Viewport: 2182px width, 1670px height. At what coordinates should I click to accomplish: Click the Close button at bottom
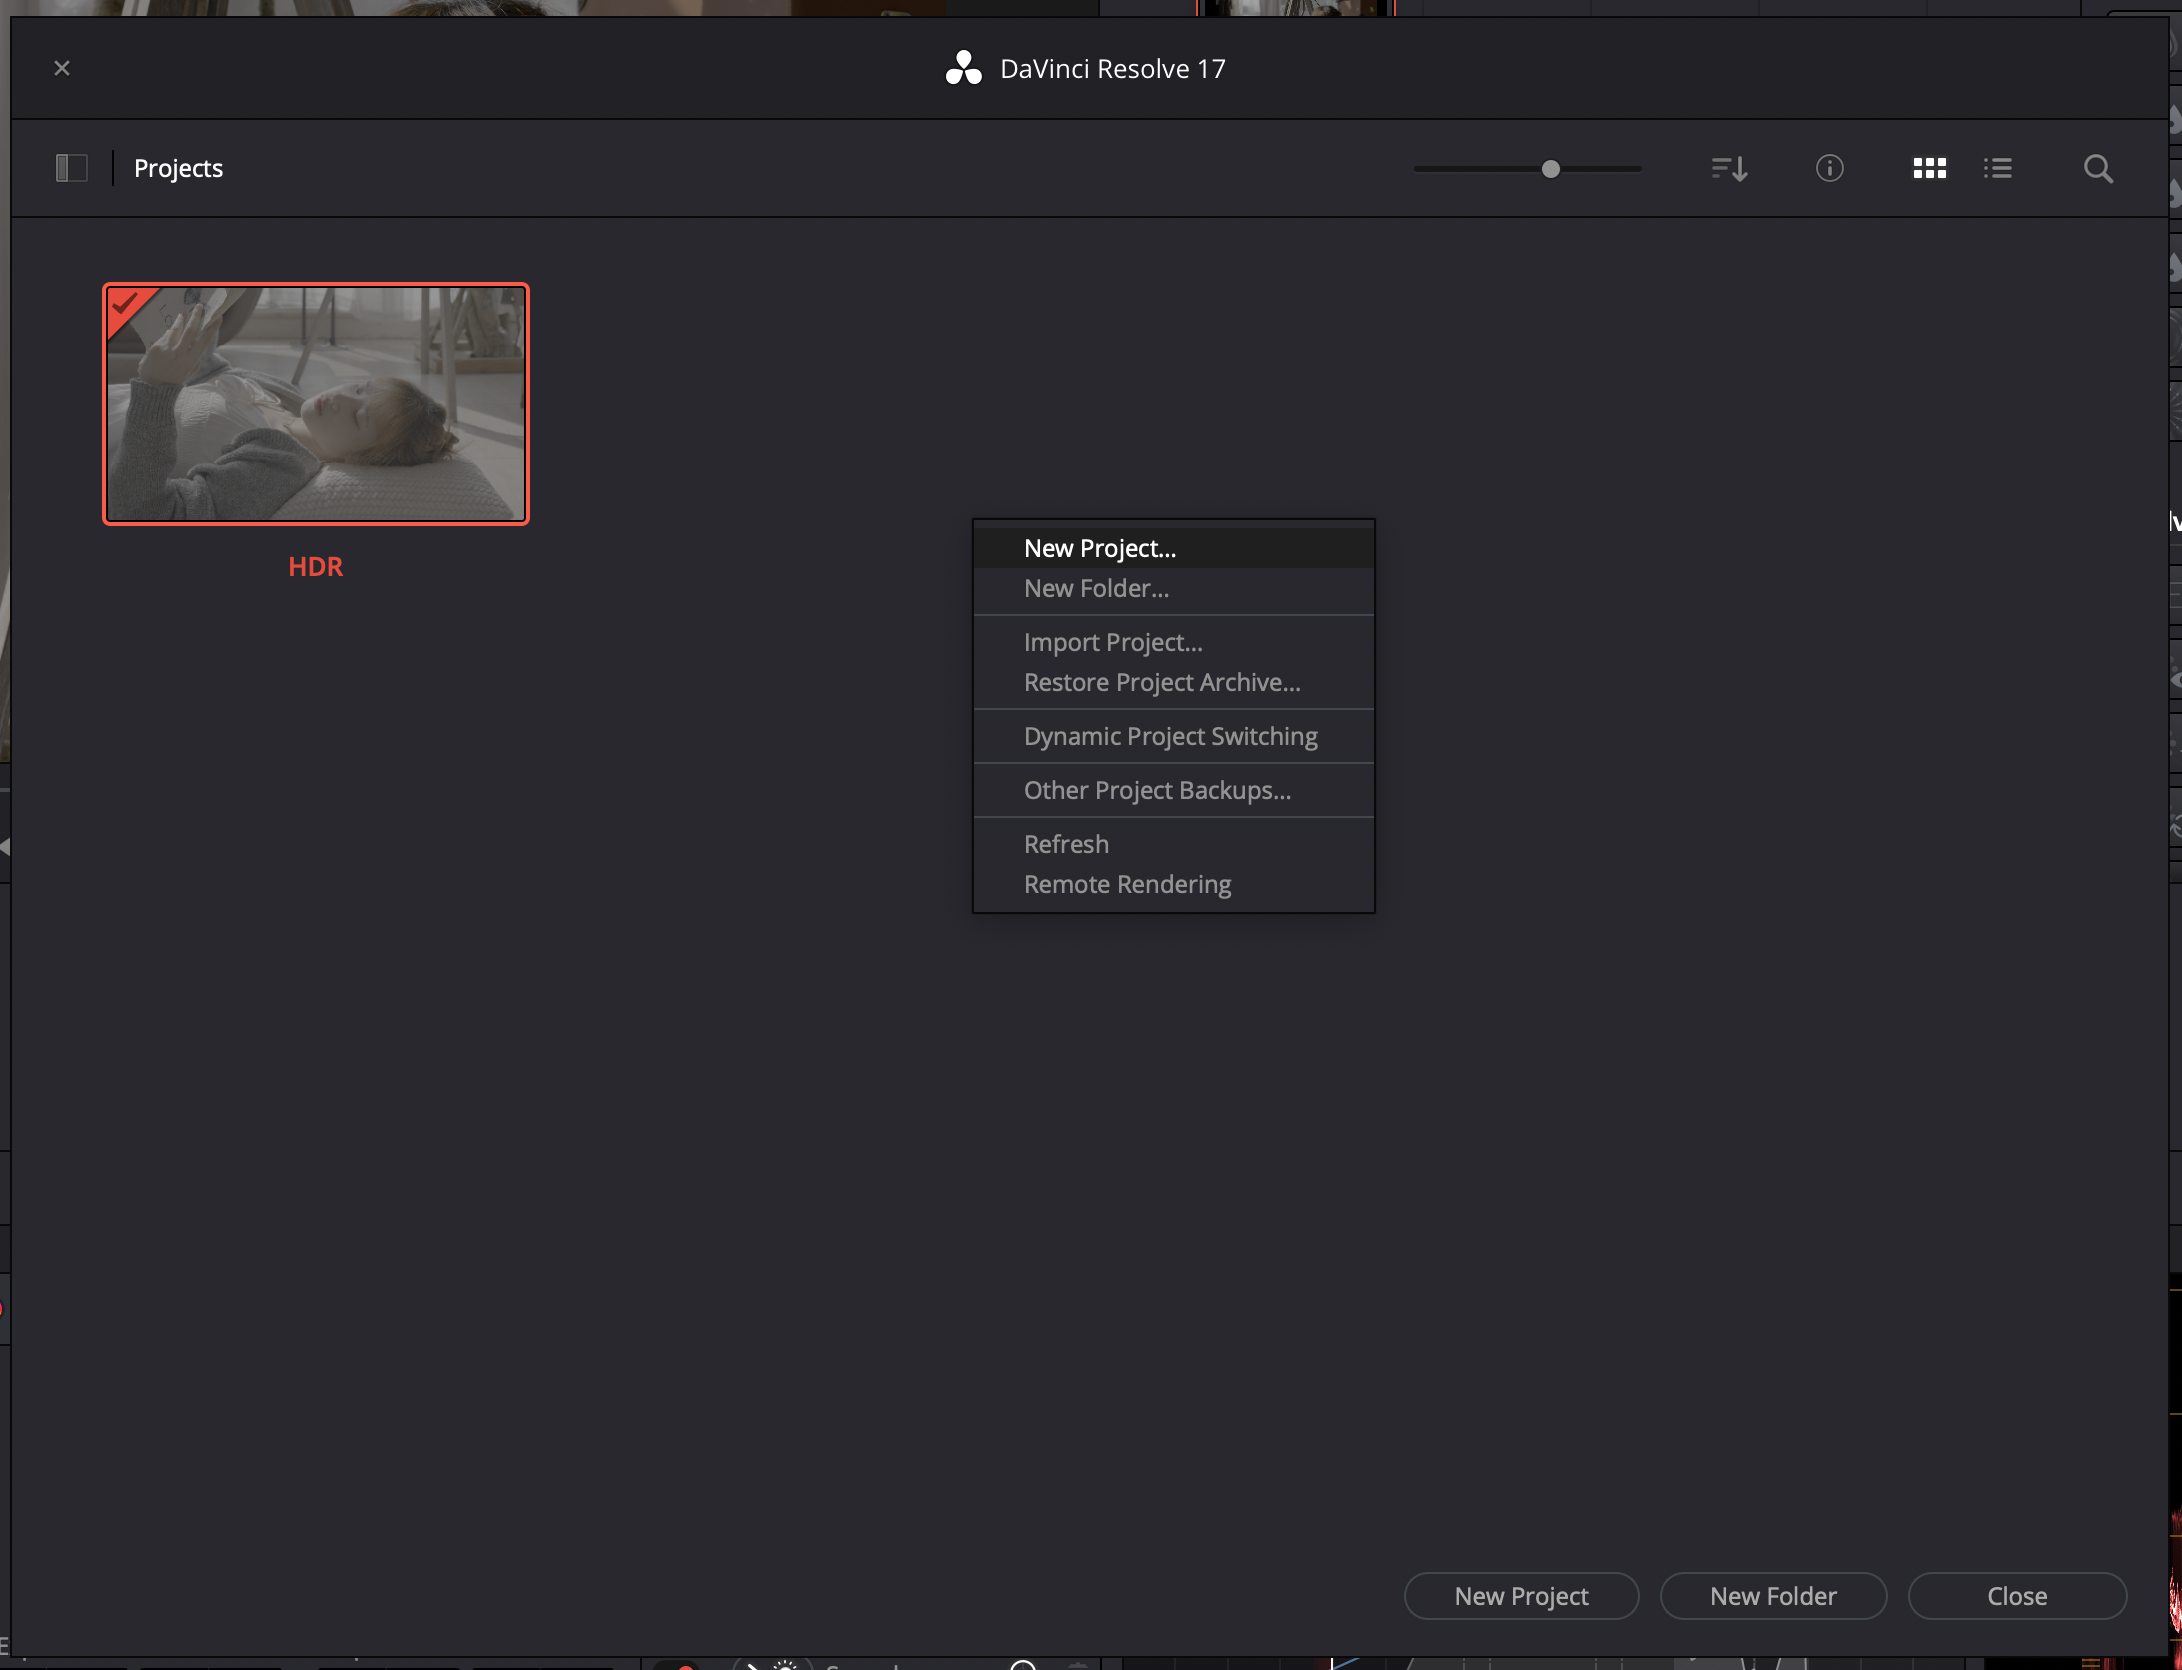point(2016,1596)
